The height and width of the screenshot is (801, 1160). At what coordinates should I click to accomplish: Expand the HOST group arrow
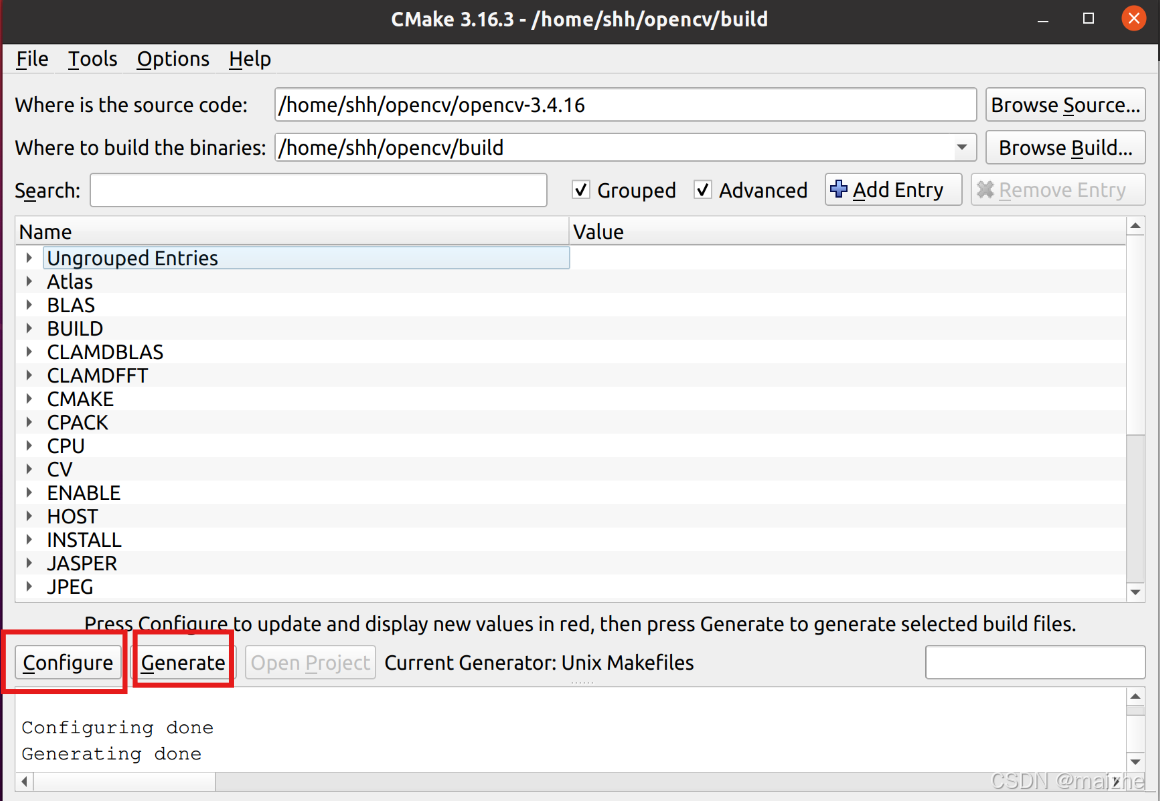click(29, 516)
